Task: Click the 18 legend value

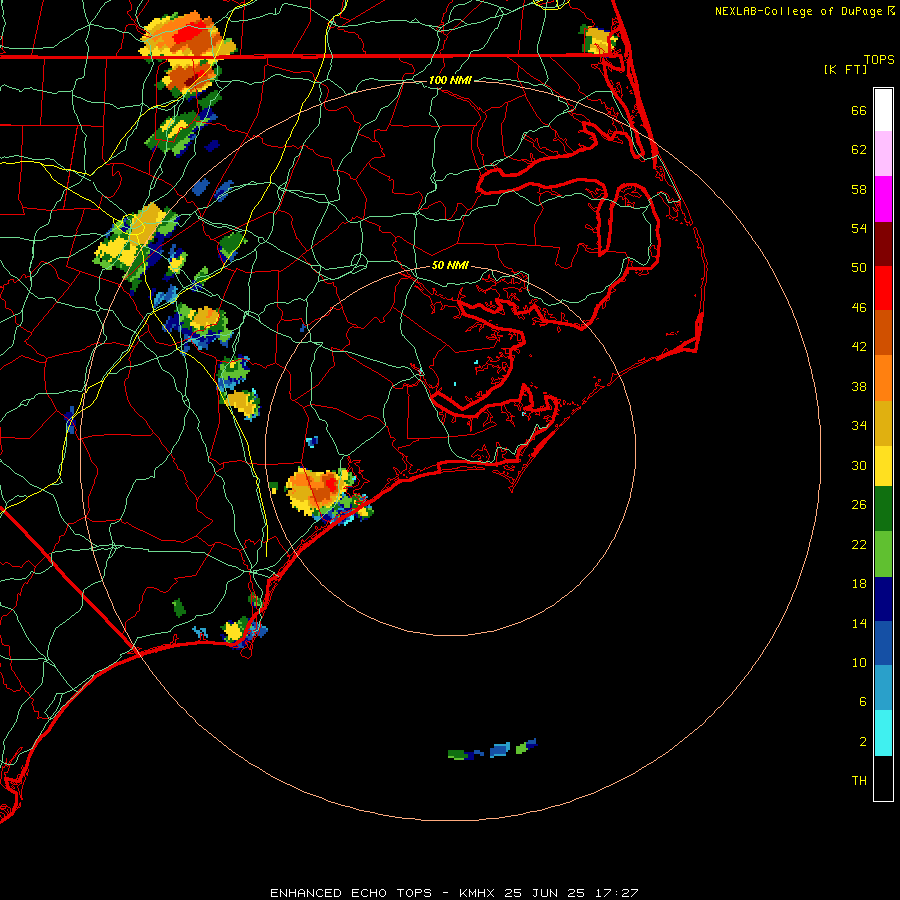Action: click(859, 583)
